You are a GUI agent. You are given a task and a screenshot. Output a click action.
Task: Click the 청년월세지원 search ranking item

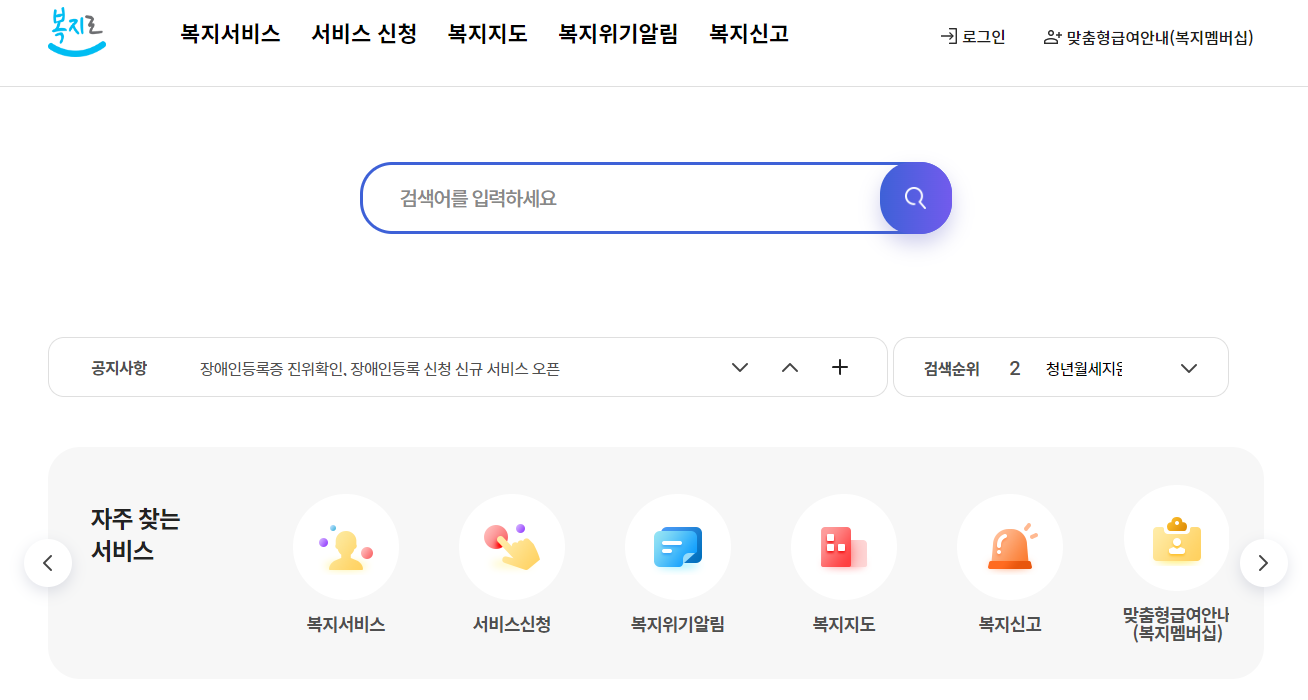pyautogui.click(x=1084, y=369)
